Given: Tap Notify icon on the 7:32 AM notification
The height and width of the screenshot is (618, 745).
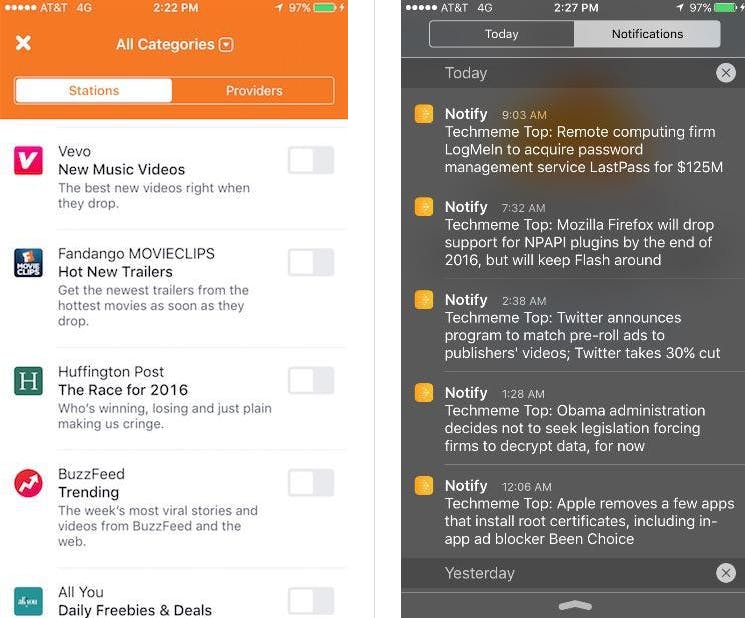Looking at the screenshot, I should [x=424, y=207].
